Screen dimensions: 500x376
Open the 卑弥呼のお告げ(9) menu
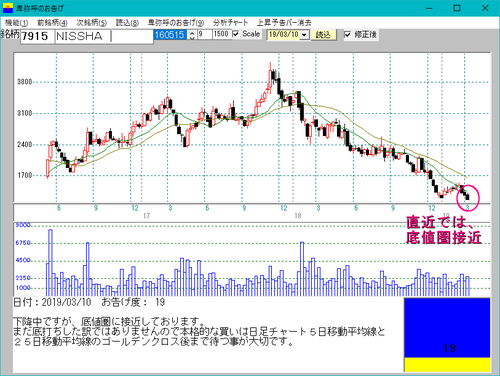(176, 23)
